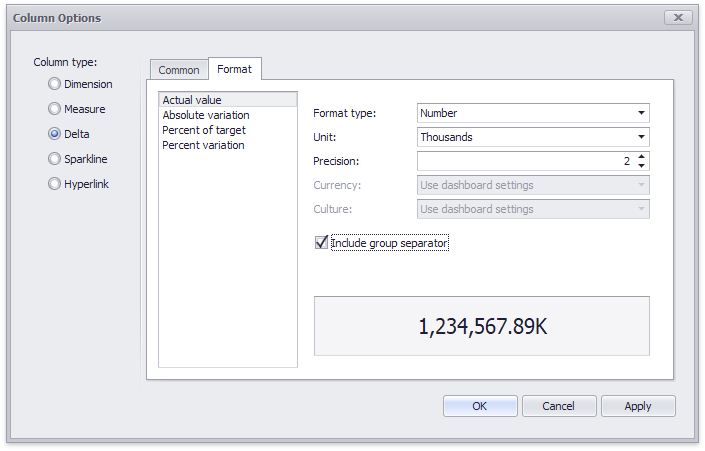Uncheck Include group separator

tap(321, 243)
